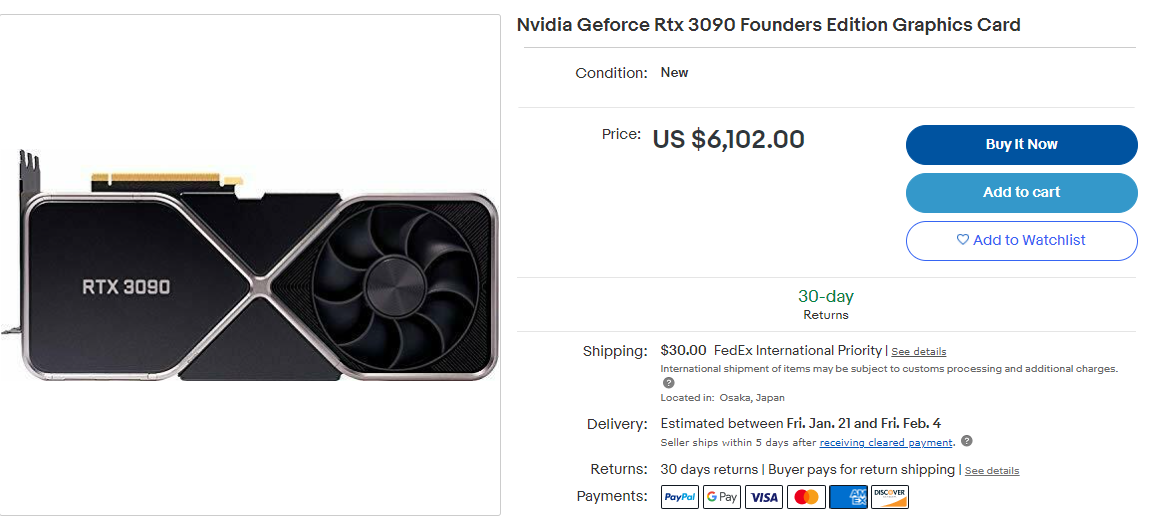Click the Discover card icon

890,497
